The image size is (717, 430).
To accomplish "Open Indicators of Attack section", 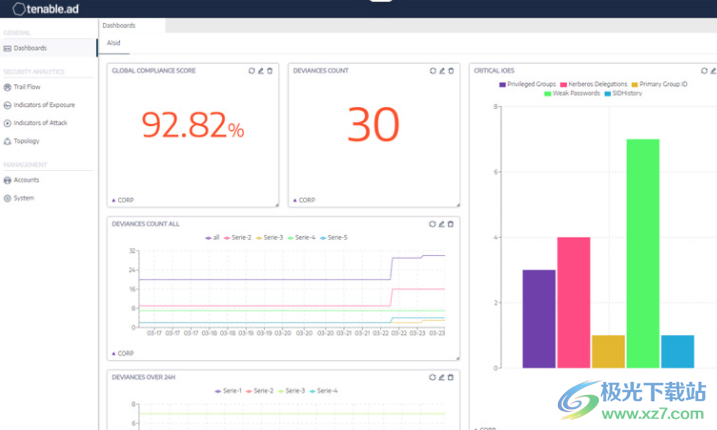I will (x=40, y=123).
